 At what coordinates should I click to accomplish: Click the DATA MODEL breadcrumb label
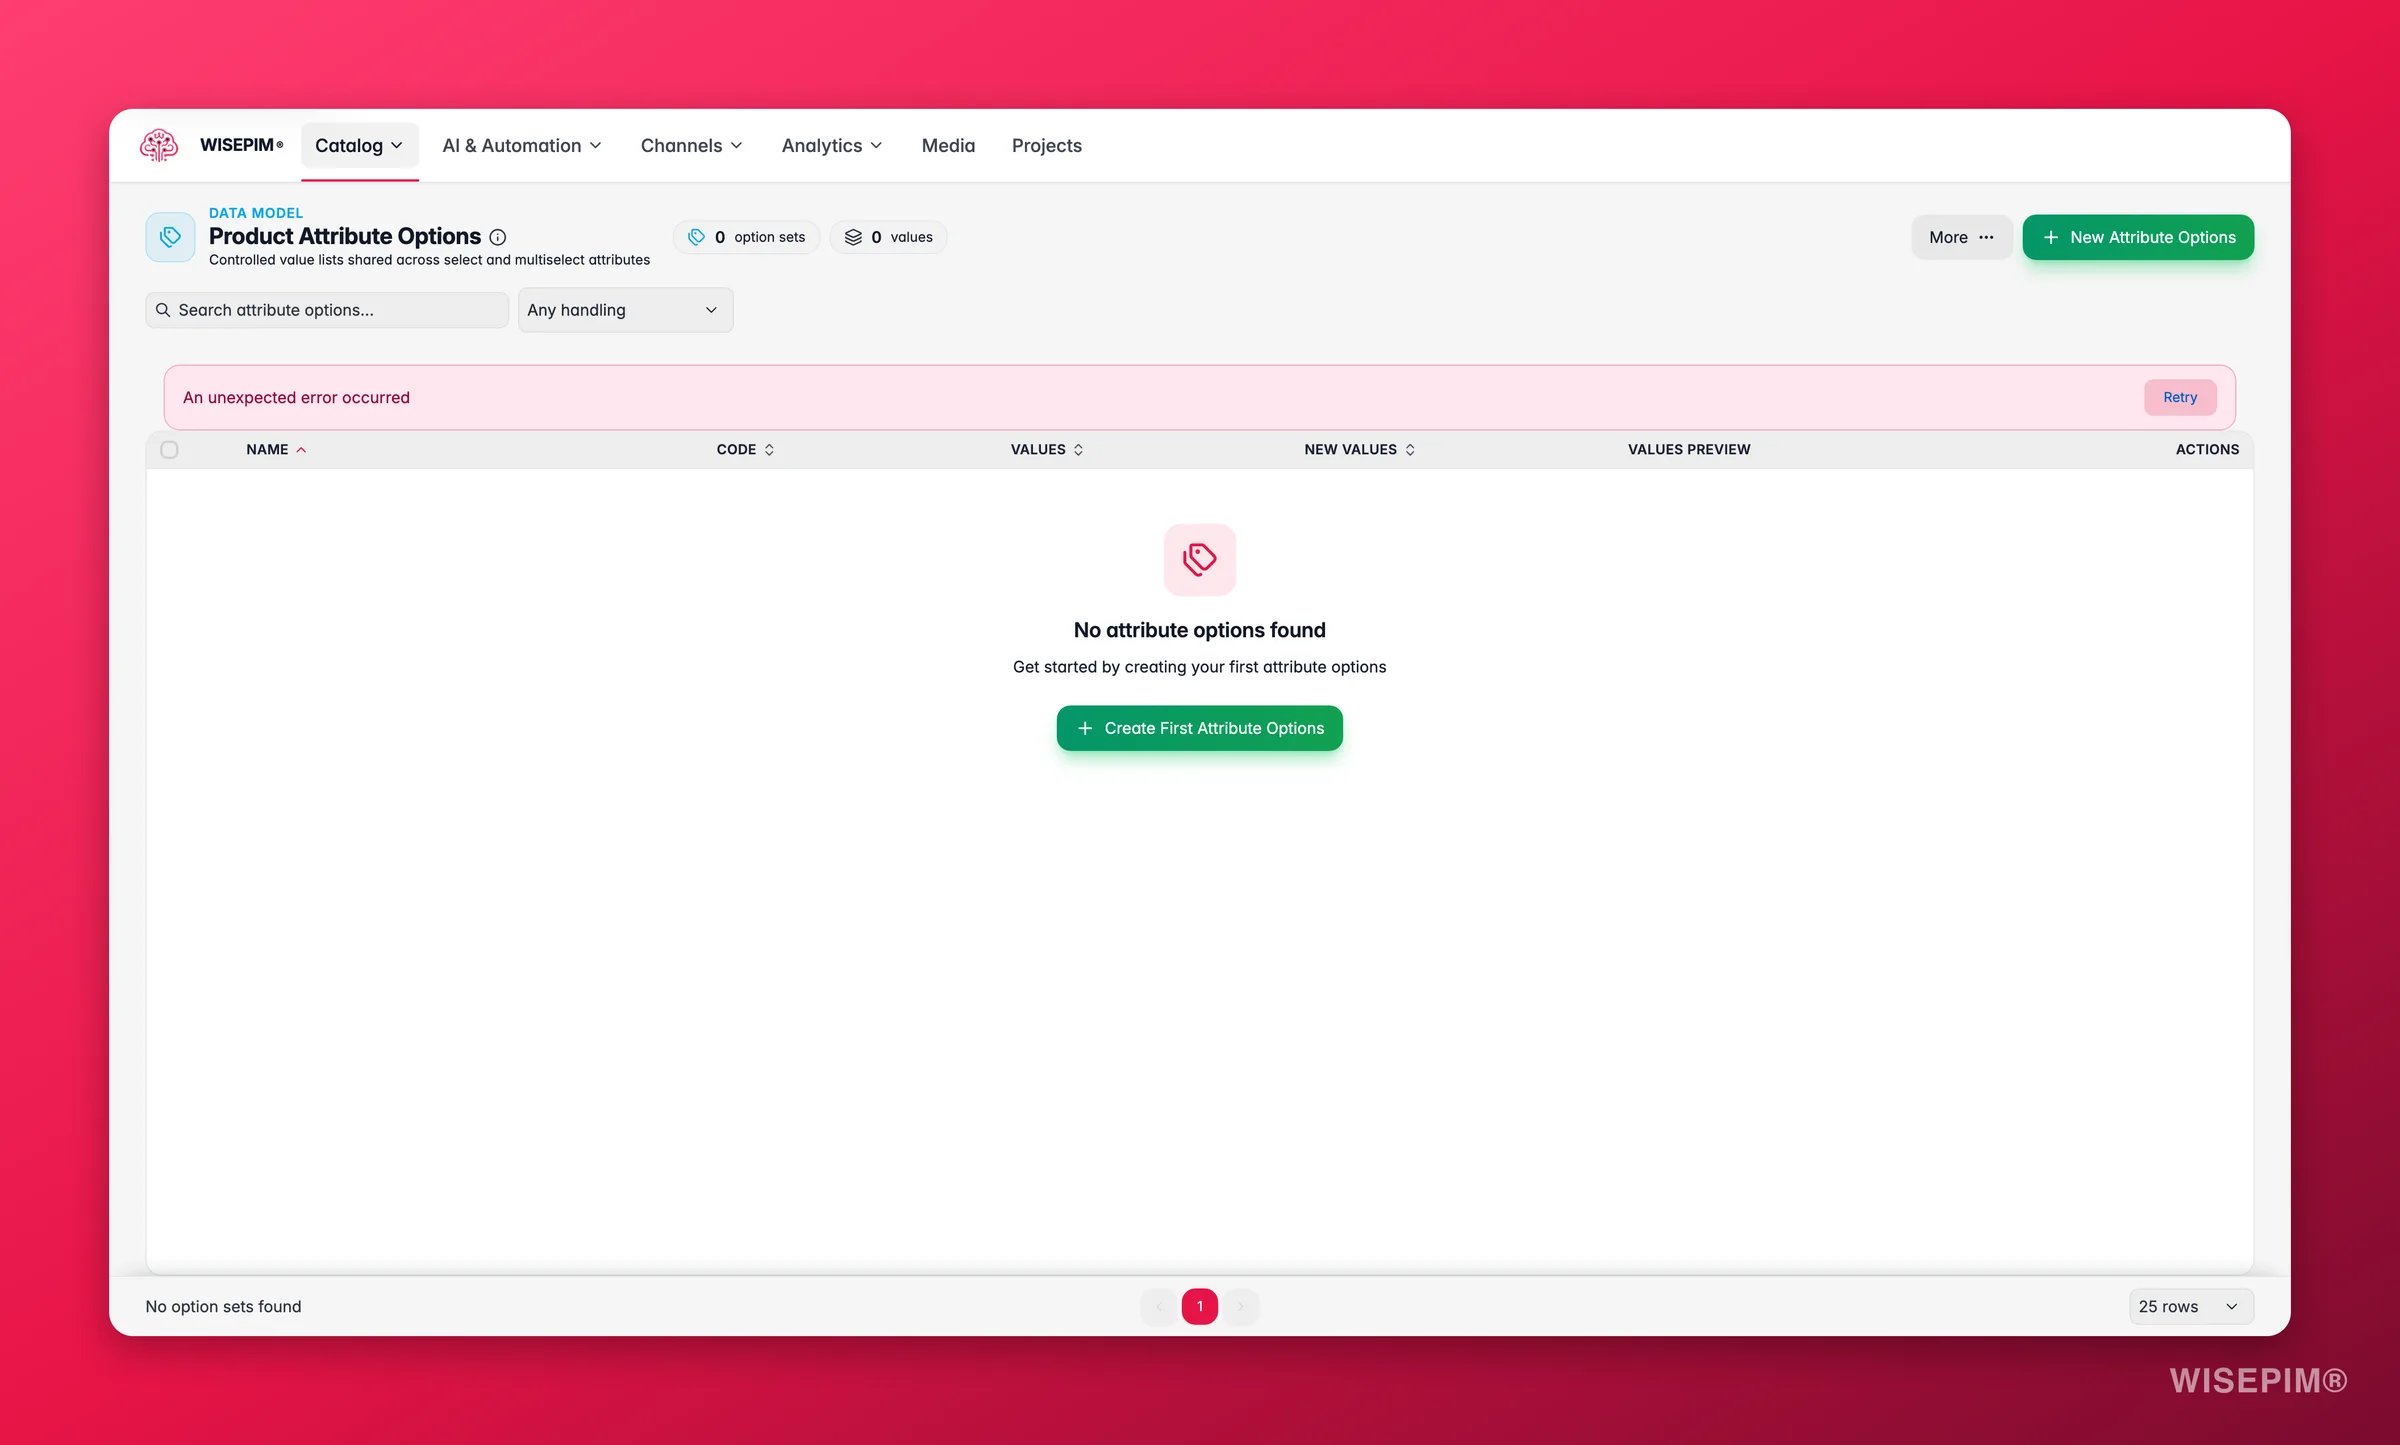click(256, 213)
